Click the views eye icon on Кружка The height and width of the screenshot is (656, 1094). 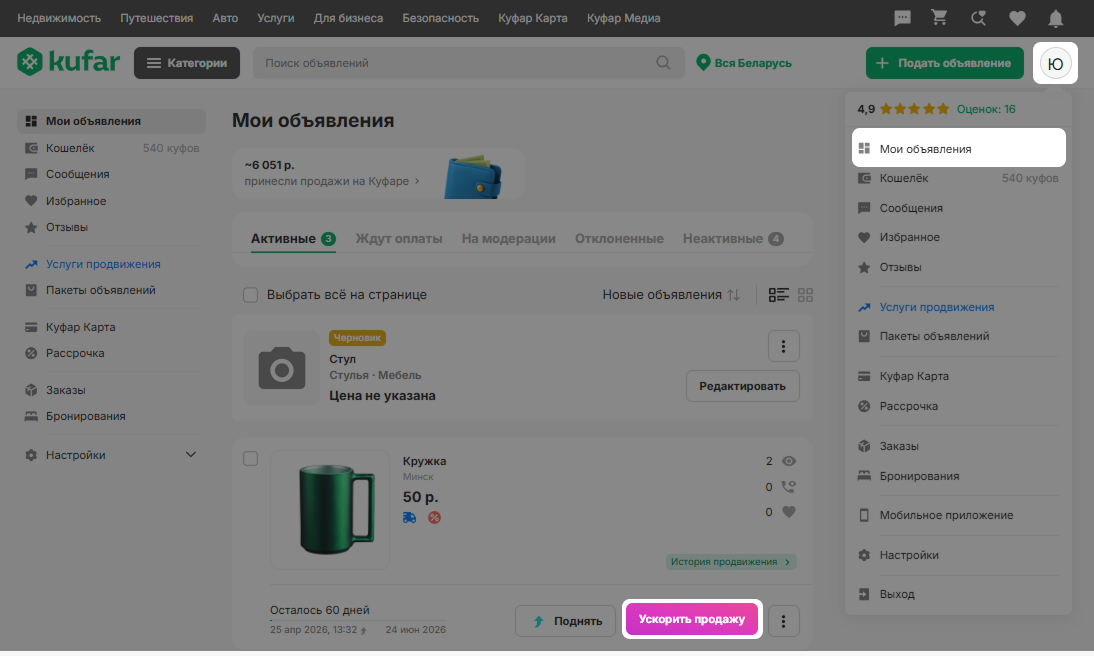pos(788,461)
